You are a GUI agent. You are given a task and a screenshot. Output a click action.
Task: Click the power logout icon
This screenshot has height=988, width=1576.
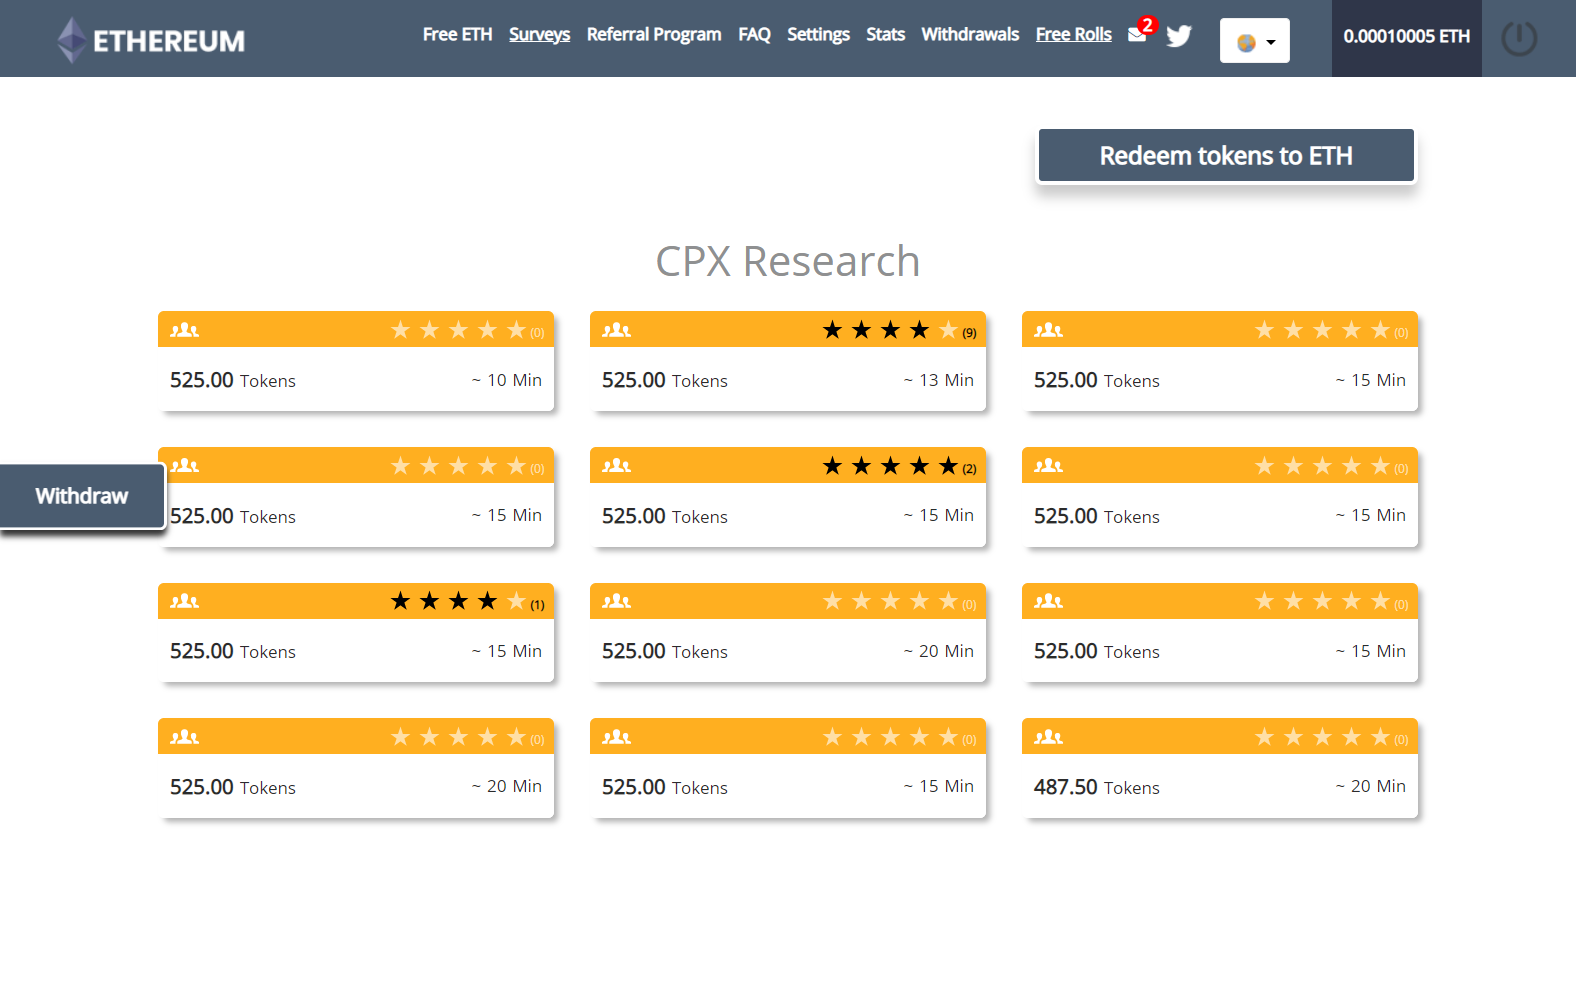pyautogui.click(x=1519, y=39)
